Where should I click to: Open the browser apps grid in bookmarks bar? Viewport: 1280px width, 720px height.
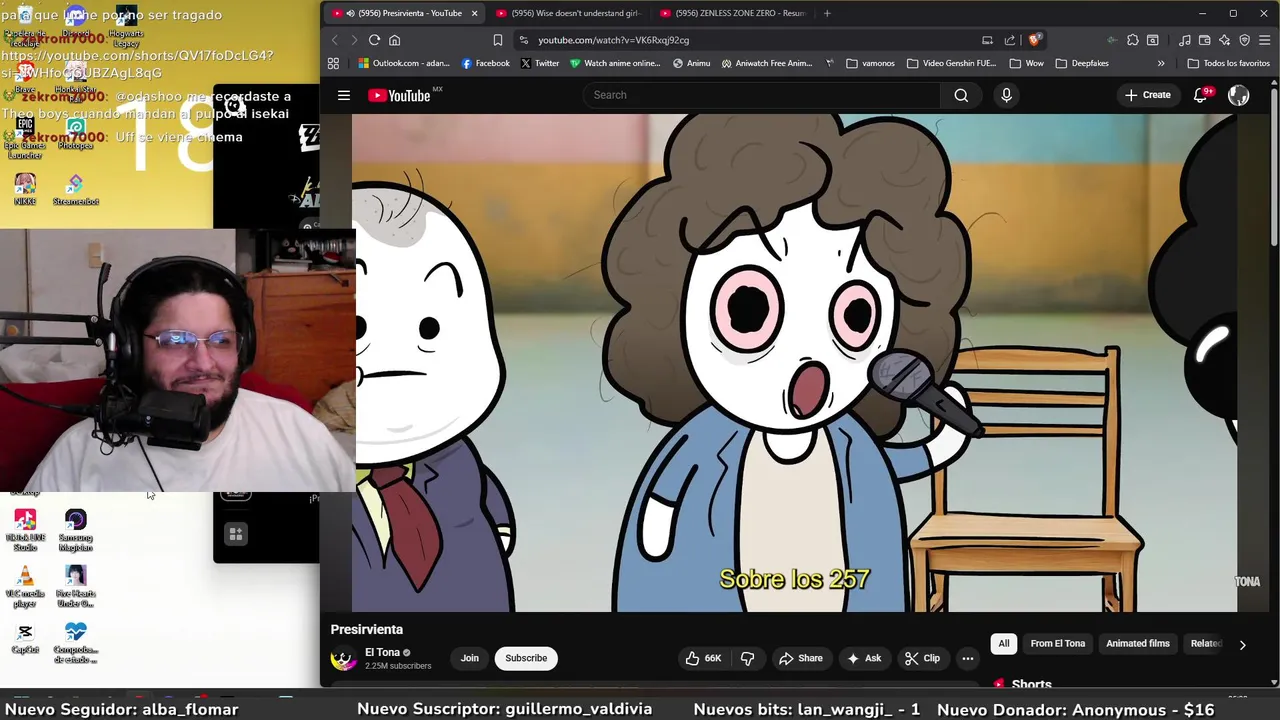point(333,63)
